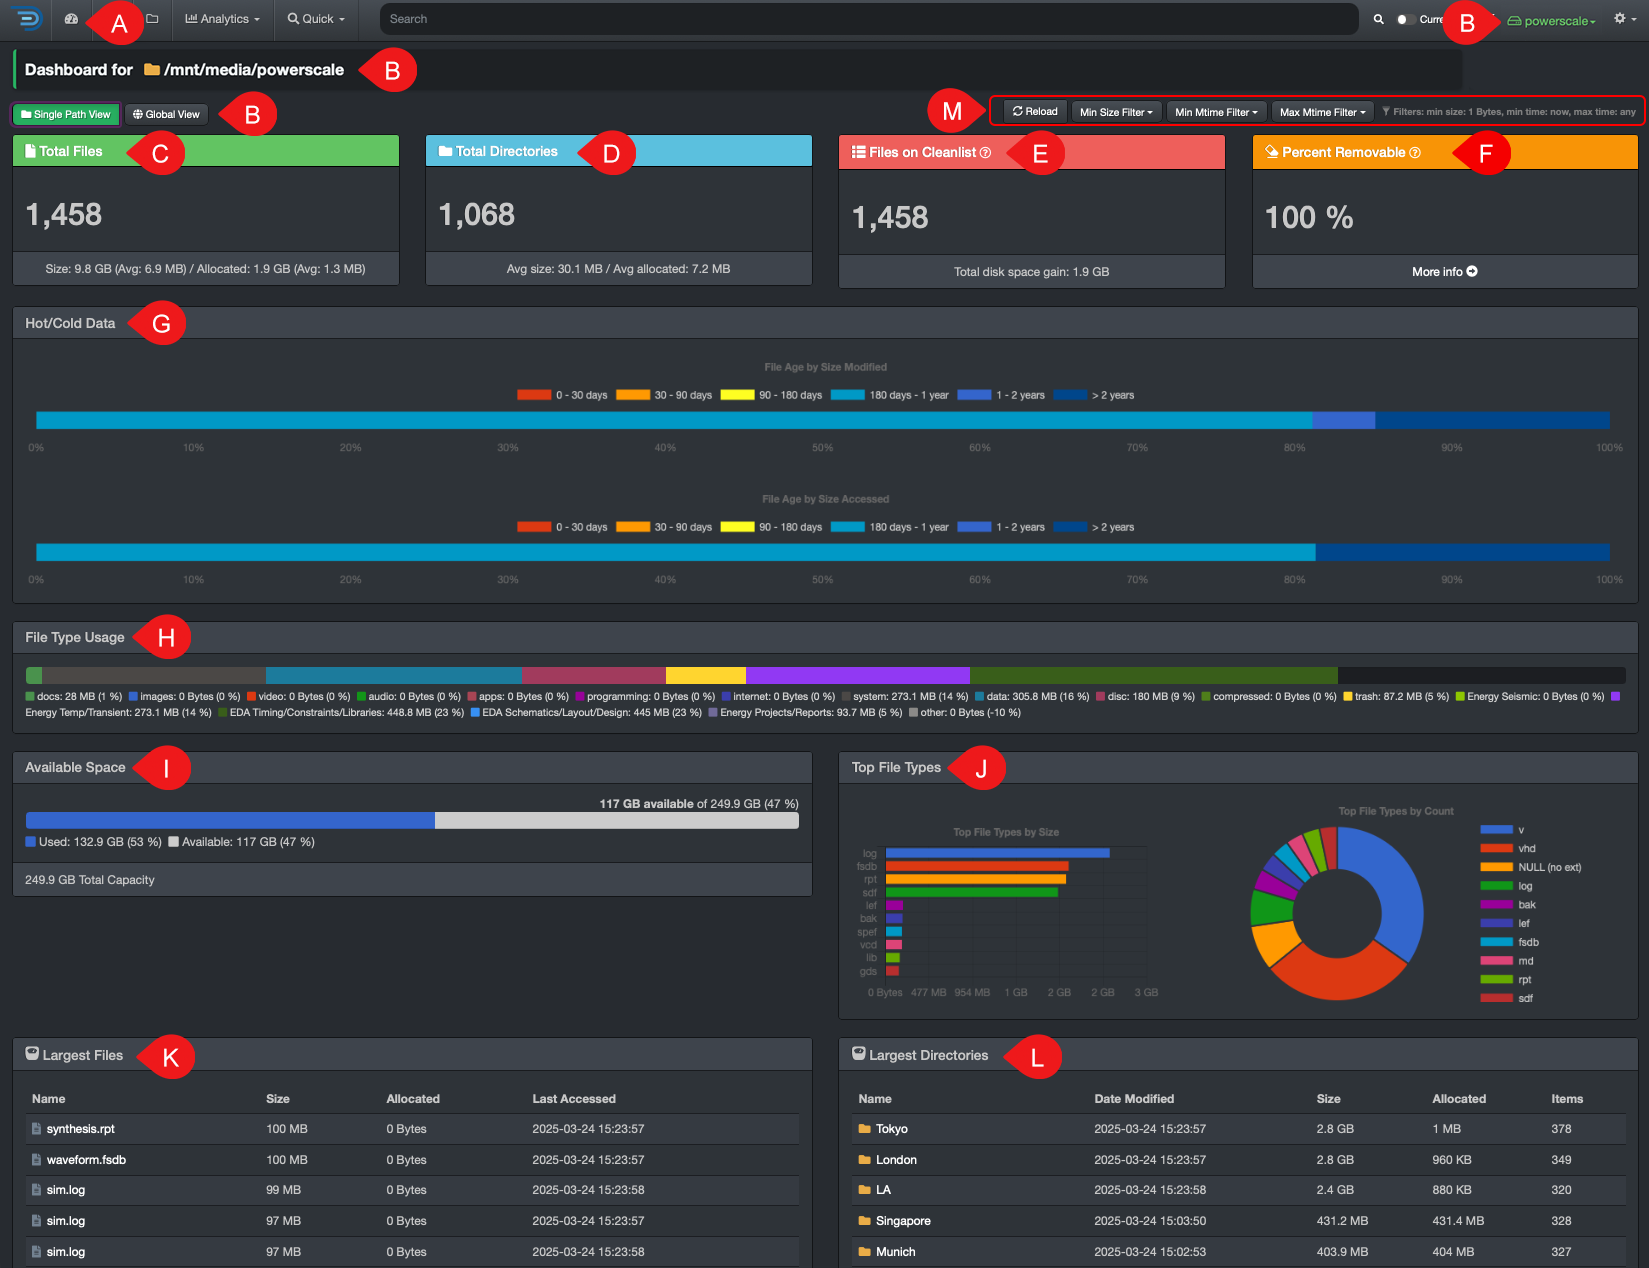Open the Min Mtime Filter dropdown
This screenshot has height=1268, width=1649.
pos(1216,112)
